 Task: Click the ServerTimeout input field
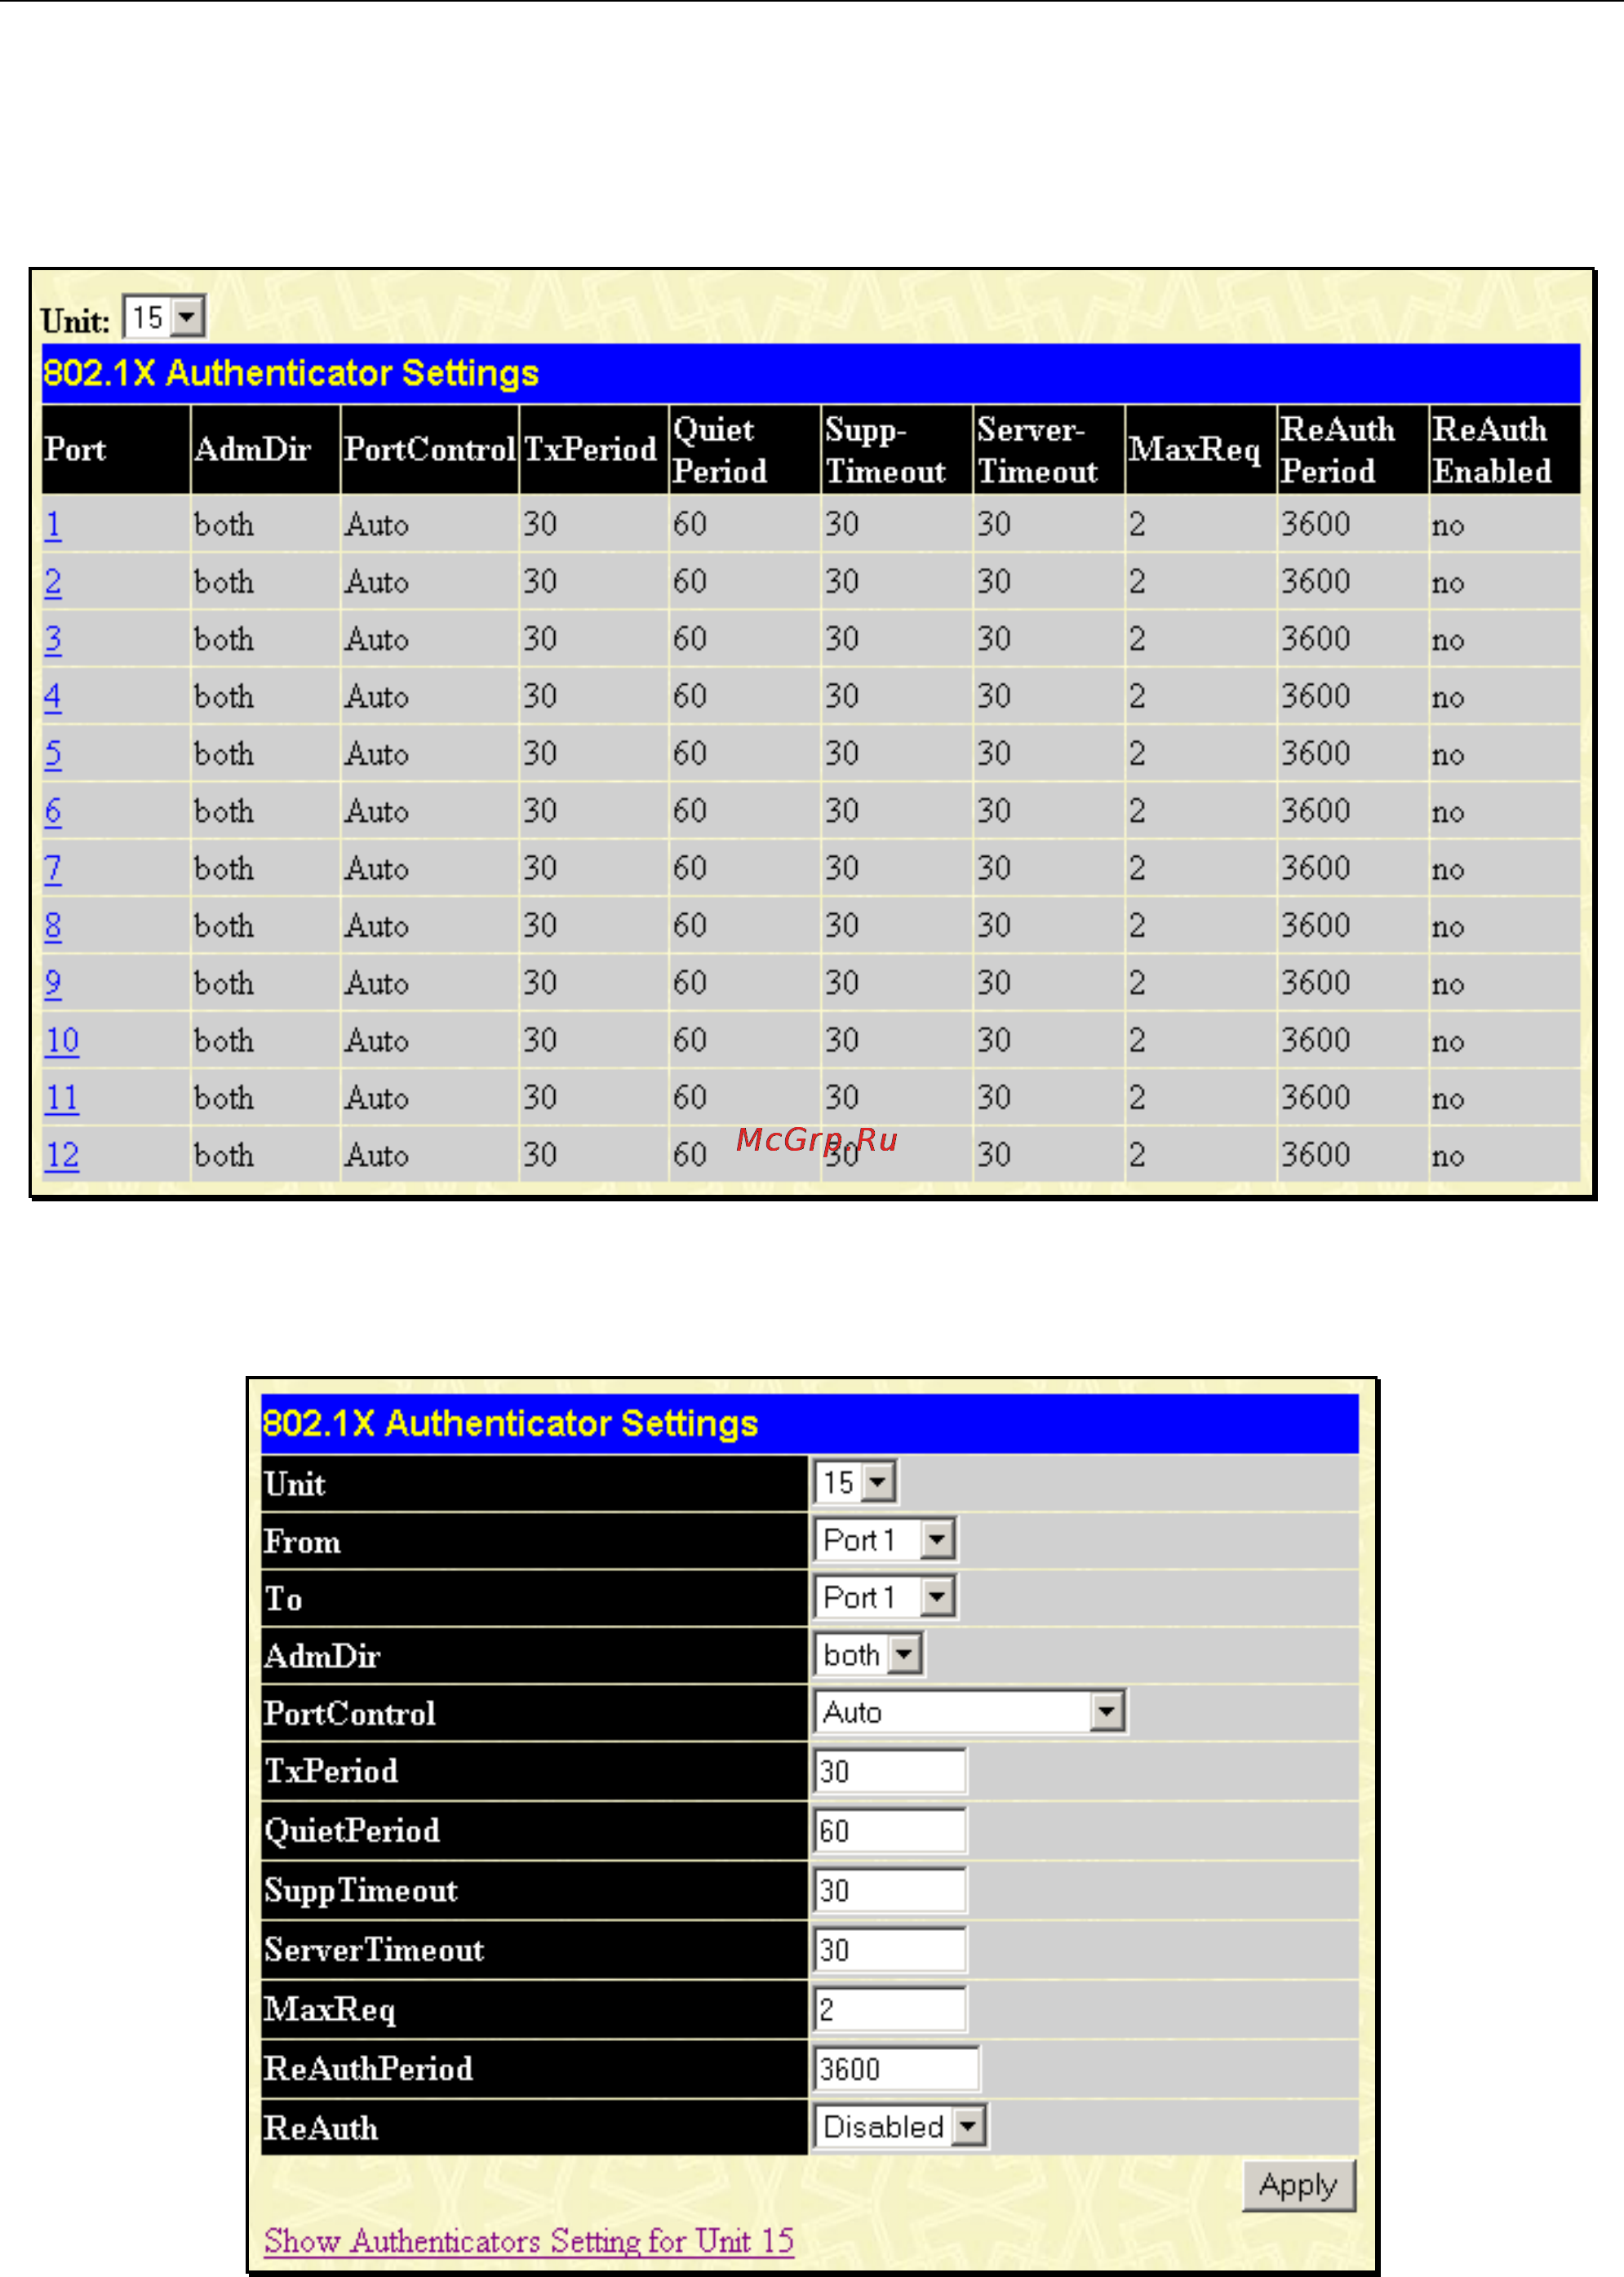click(x=891, y=1949)
